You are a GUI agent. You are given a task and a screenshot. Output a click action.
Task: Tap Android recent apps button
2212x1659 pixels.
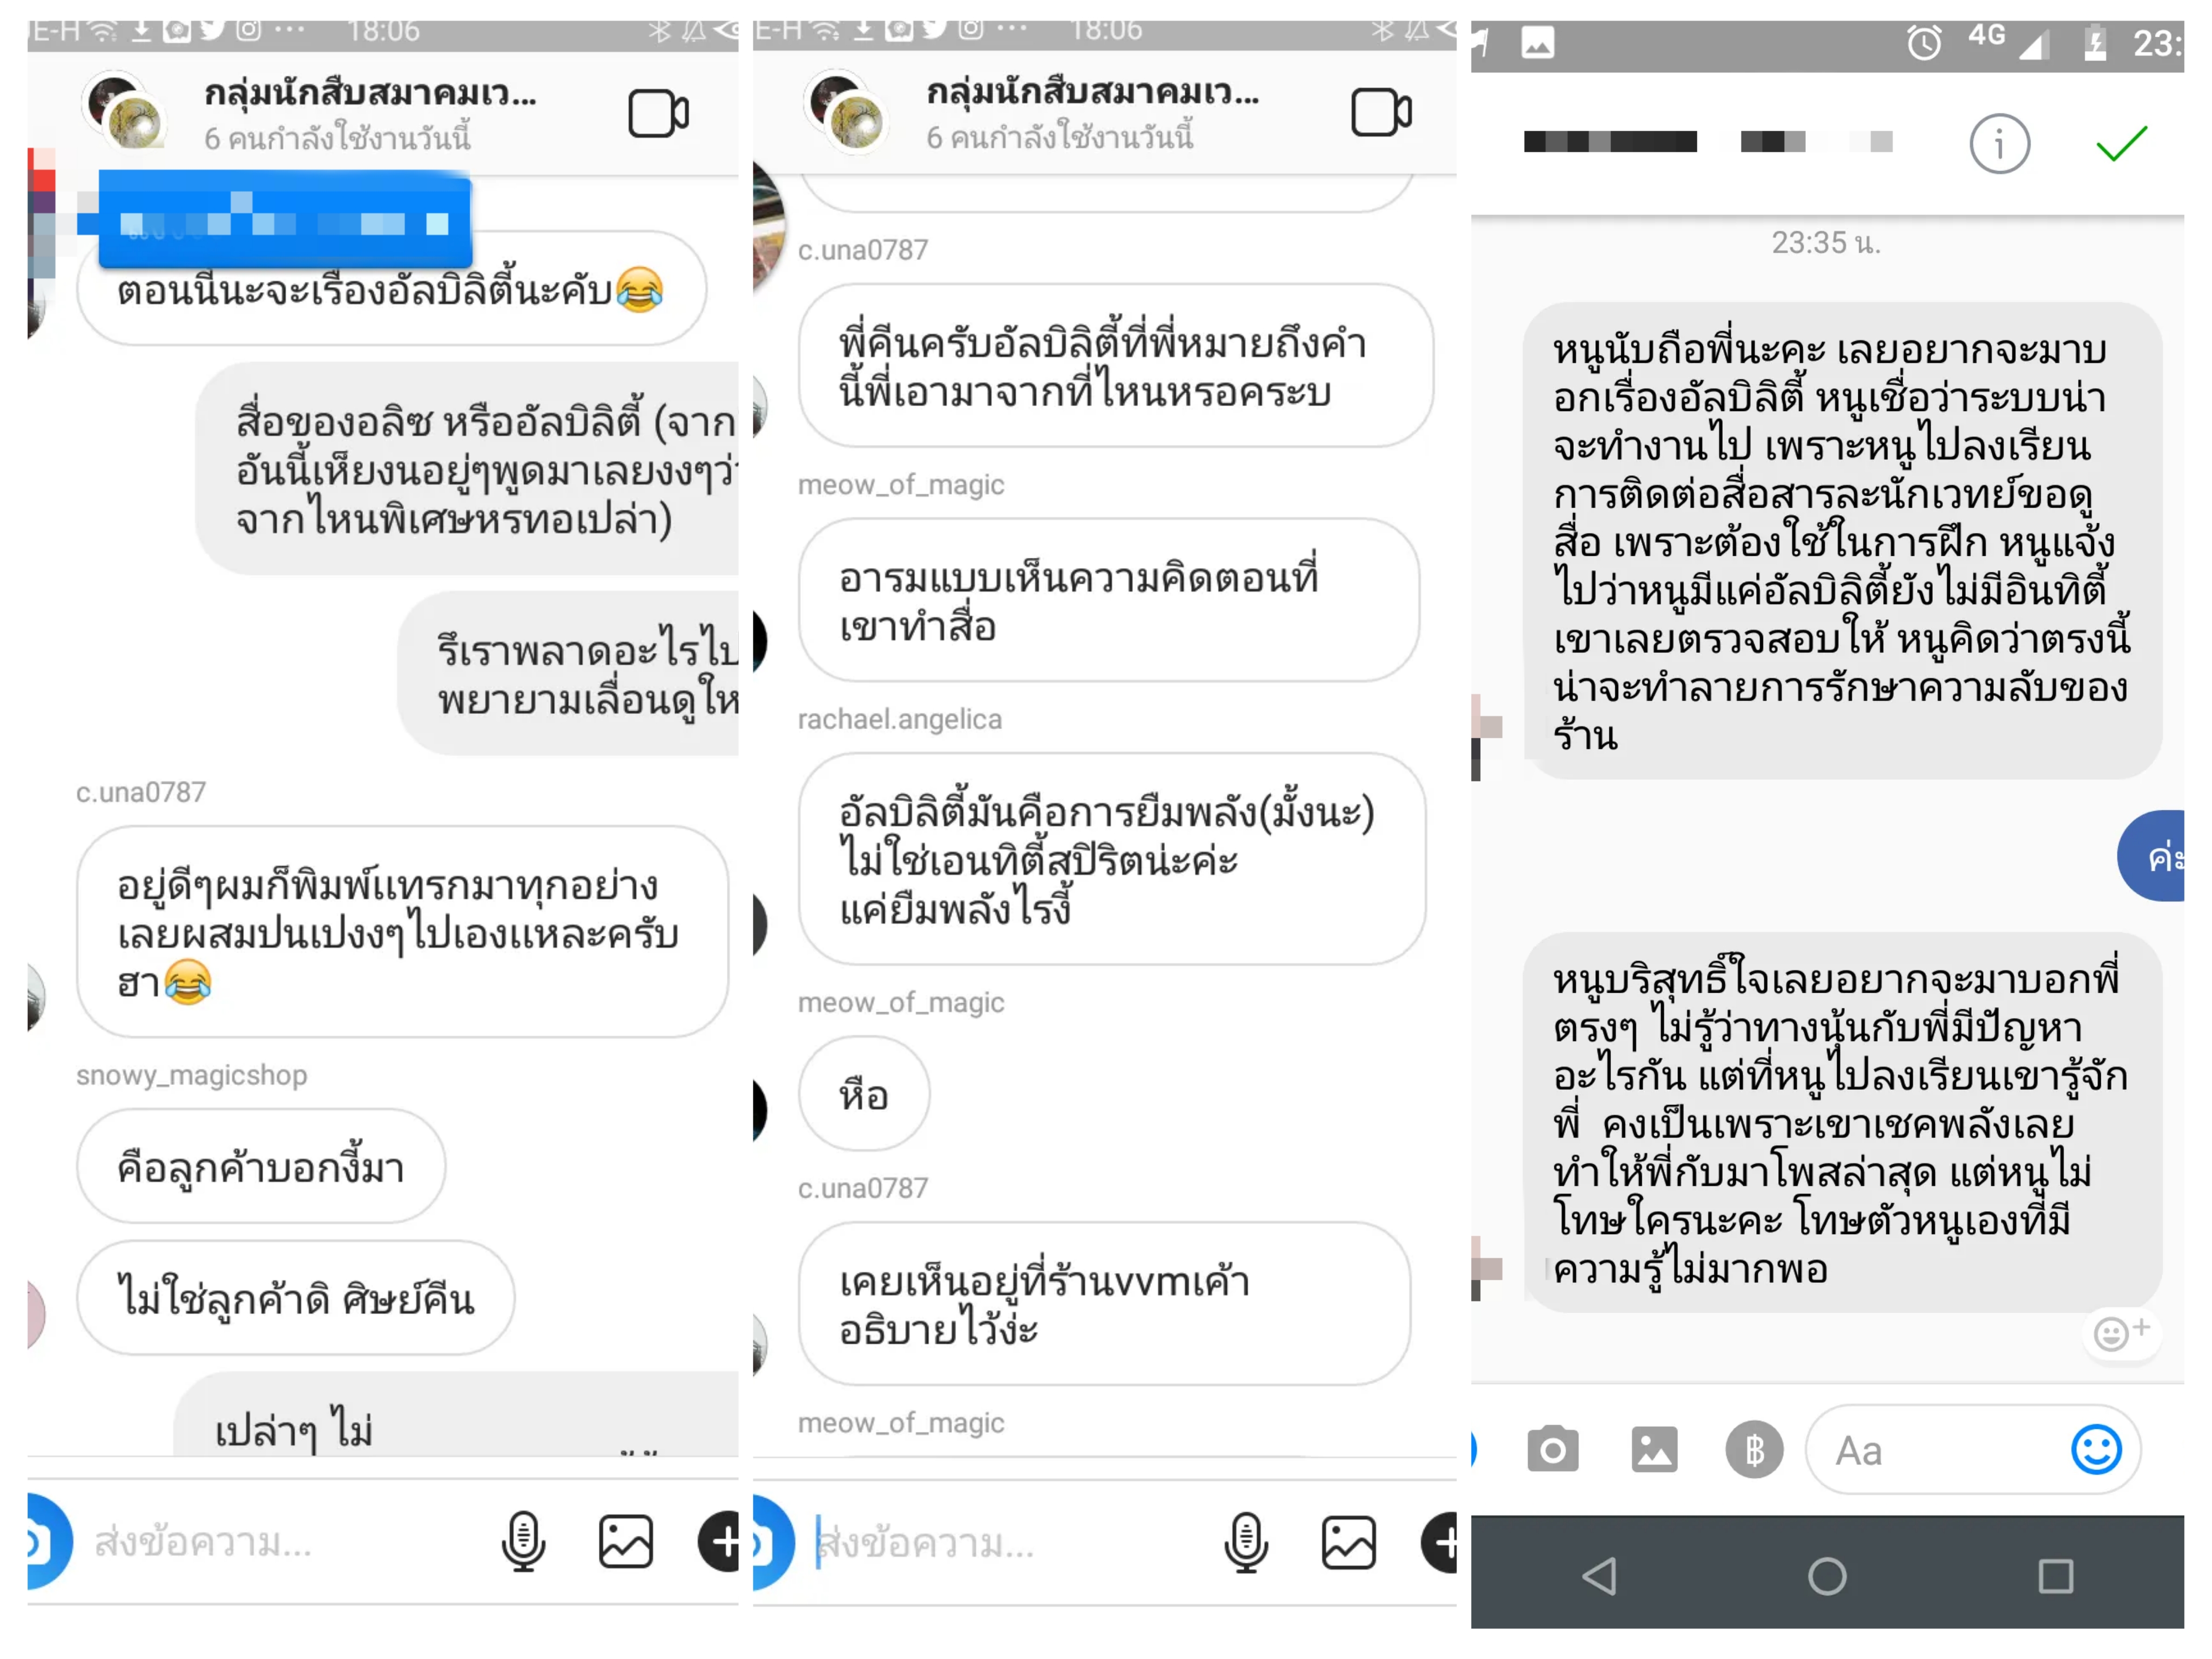2055,1576
